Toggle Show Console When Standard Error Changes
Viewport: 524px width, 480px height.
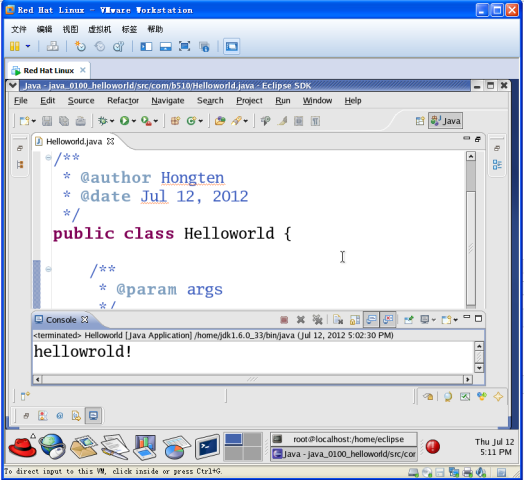(x=388, y=320)
